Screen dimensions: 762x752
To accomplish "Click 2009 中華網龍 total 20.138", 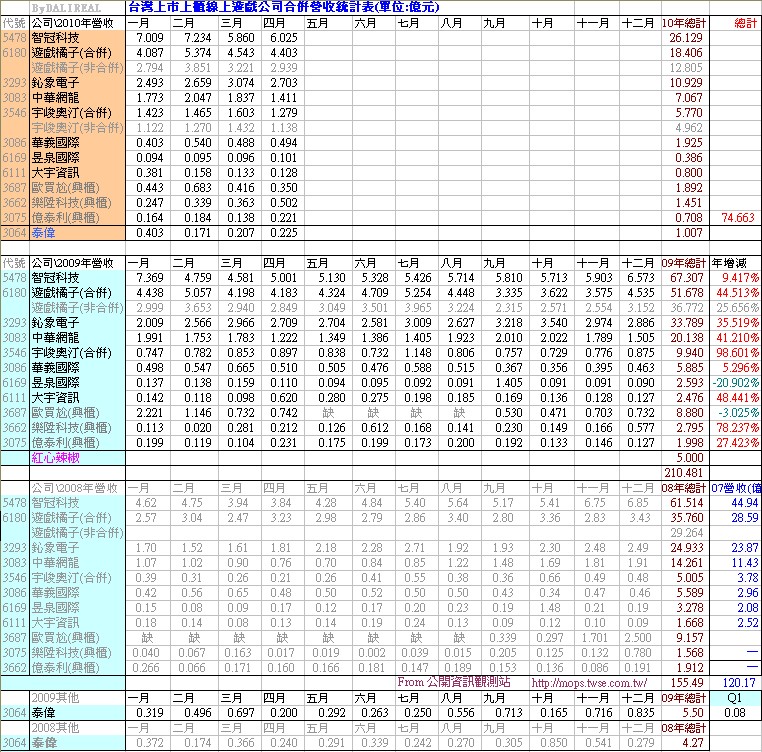I will [x=686, y=338].
